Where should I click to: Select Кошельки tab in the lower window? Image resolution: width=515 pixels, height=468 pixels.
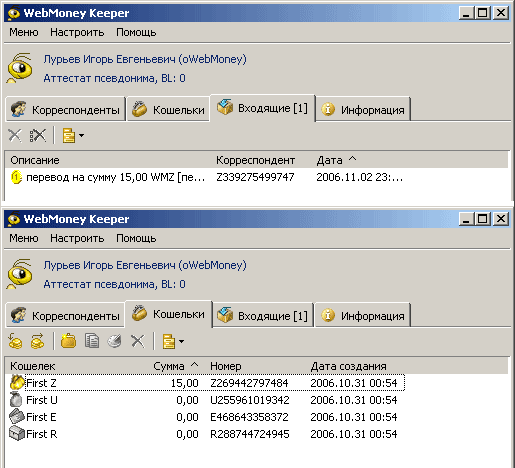168,314
